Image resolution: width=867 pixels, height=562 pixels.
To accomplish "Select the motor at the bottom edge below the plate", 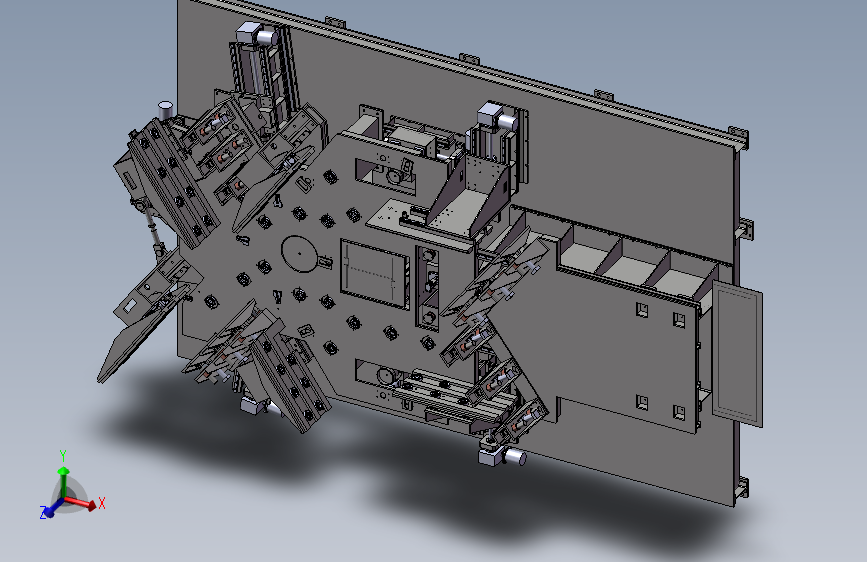I will click(502, 456).
